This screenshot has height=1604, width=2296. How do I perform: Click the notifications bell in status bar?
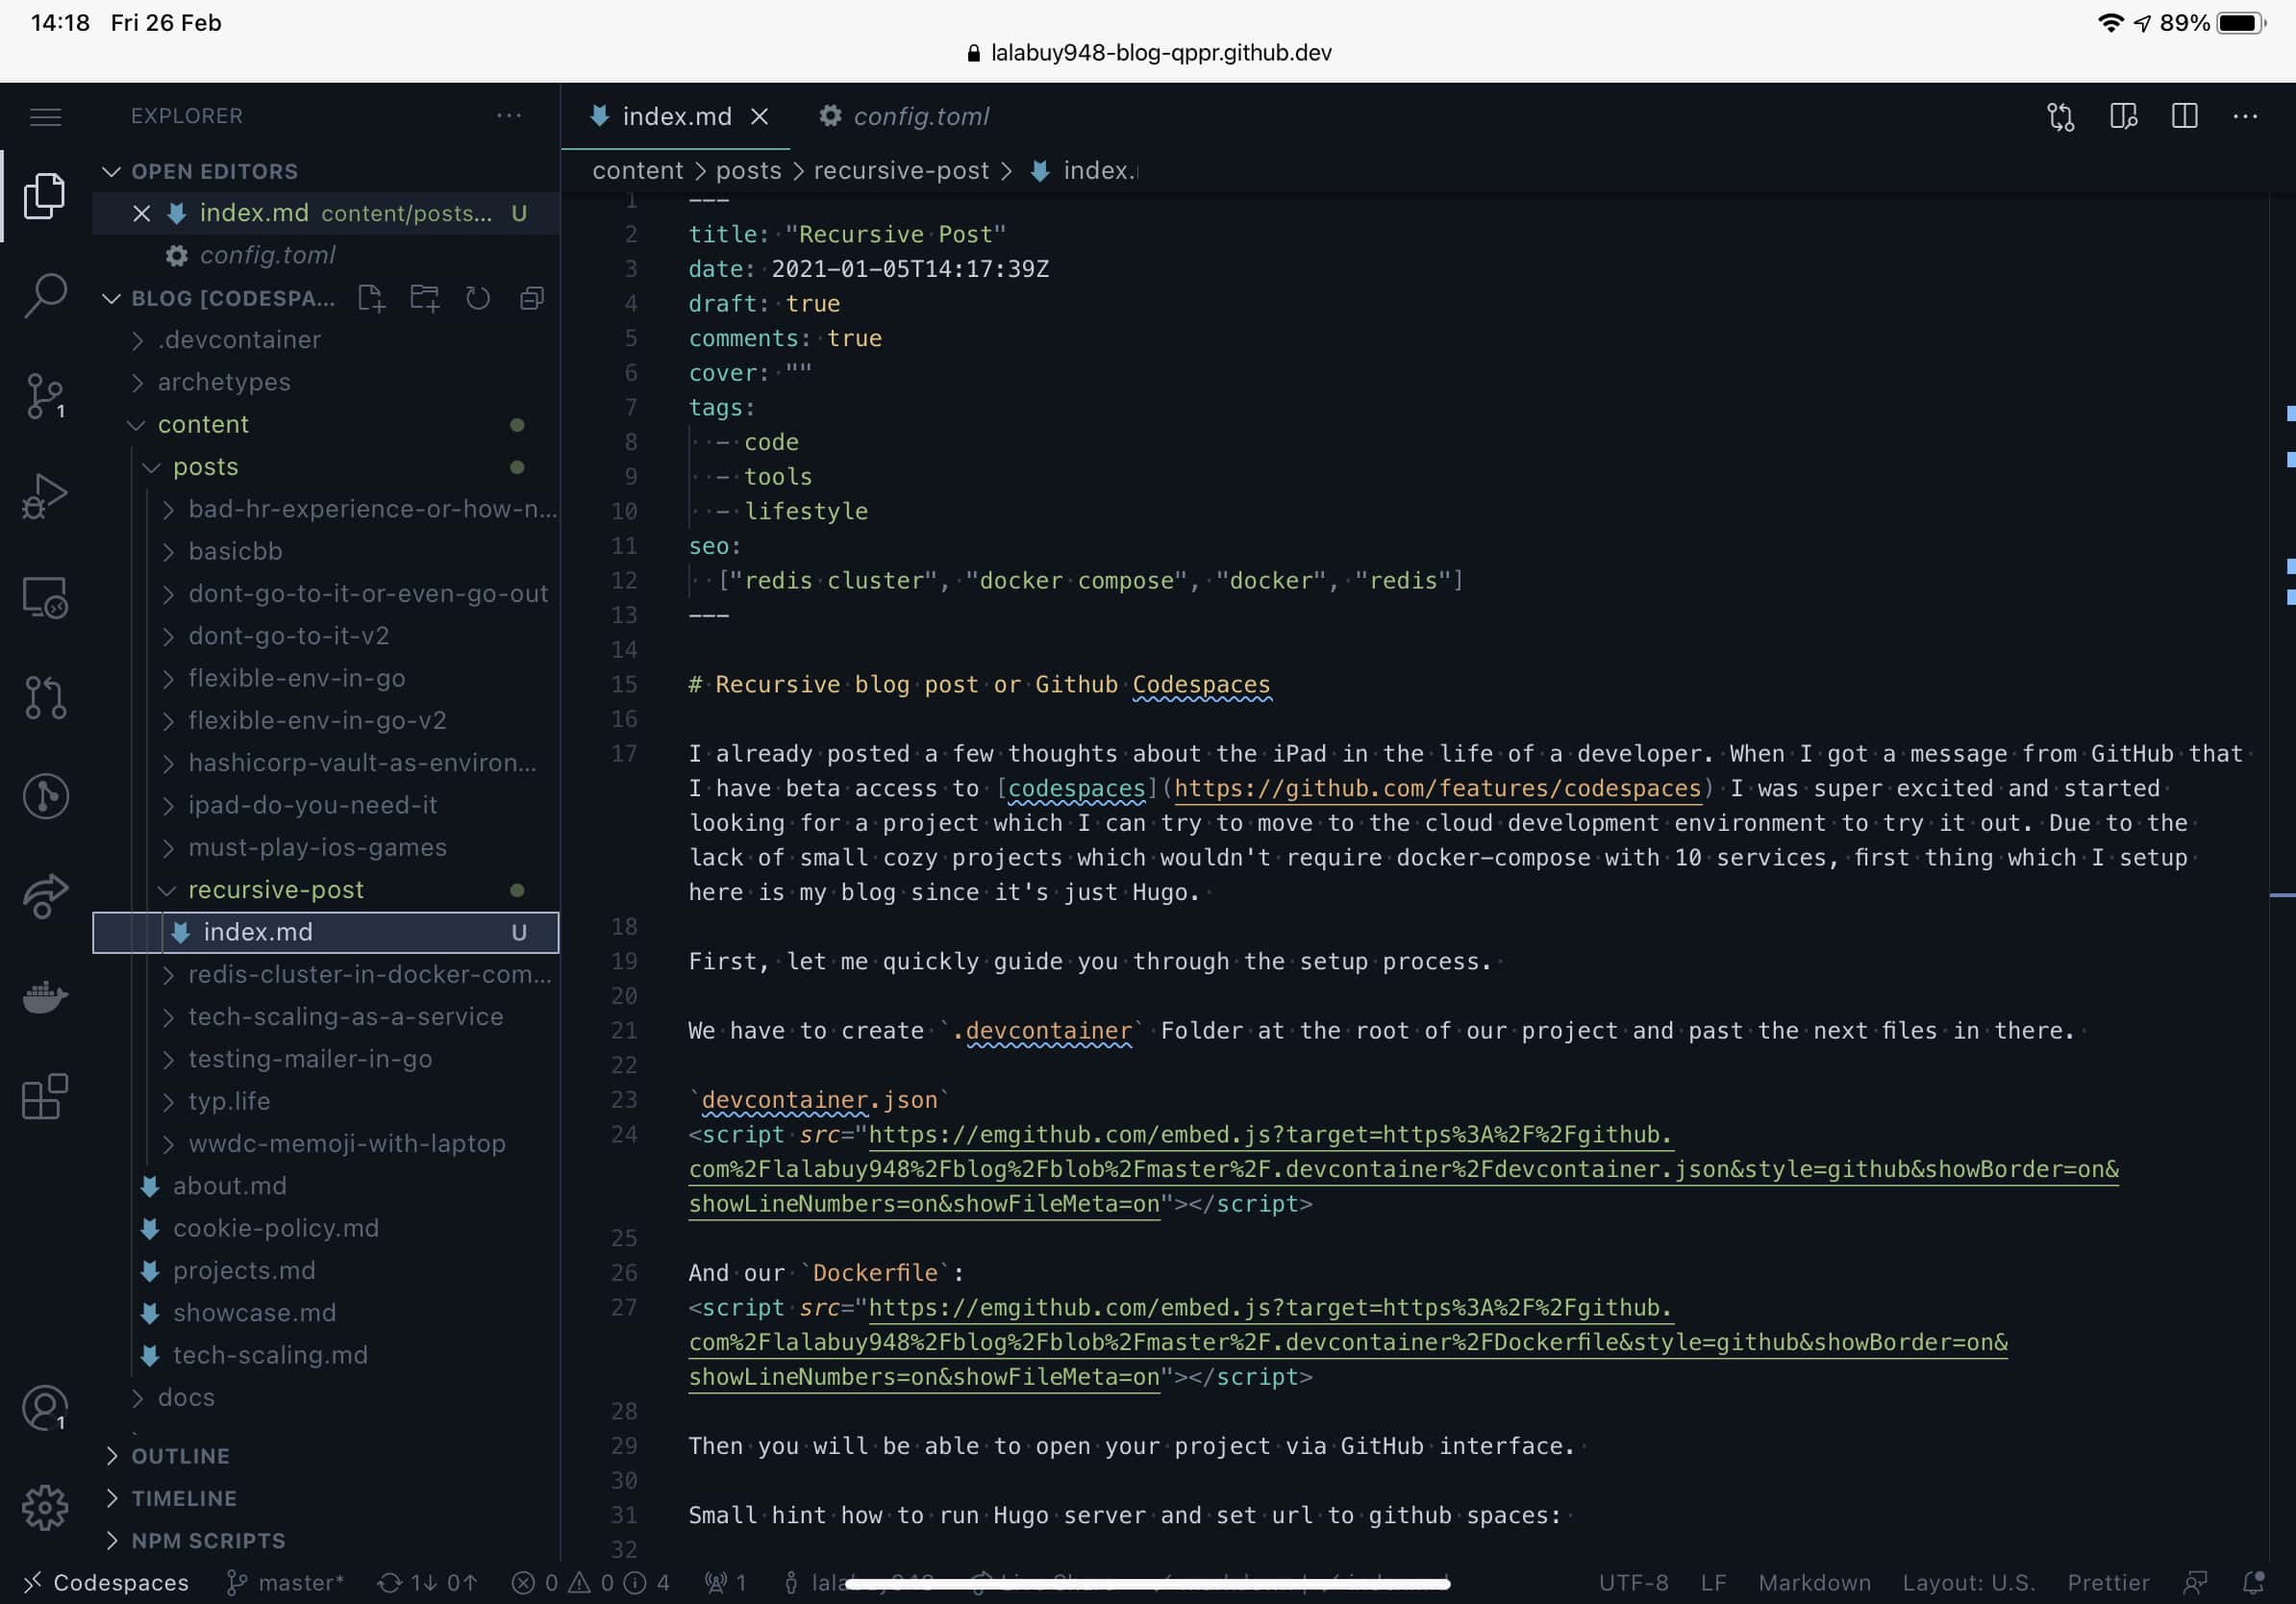pos(2254,1582)
